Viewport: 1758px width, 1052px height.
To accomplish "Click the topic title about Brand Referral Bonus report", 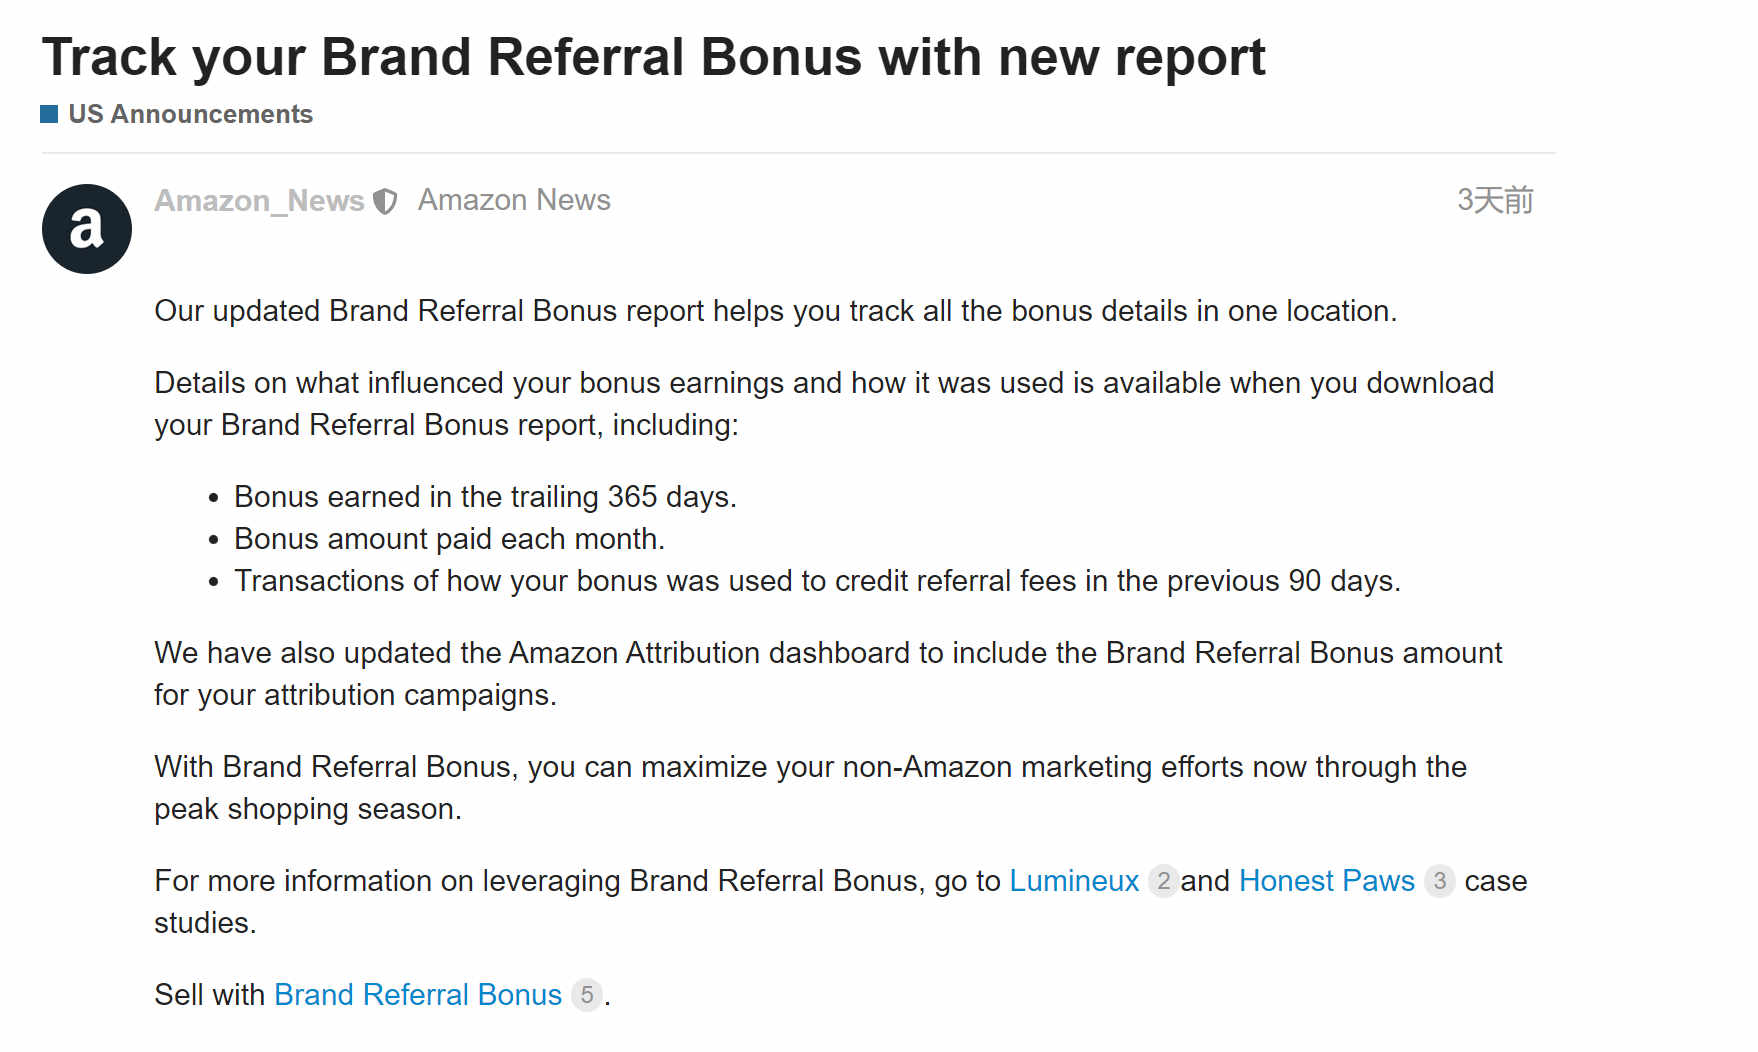I will (x=654, y=57).
